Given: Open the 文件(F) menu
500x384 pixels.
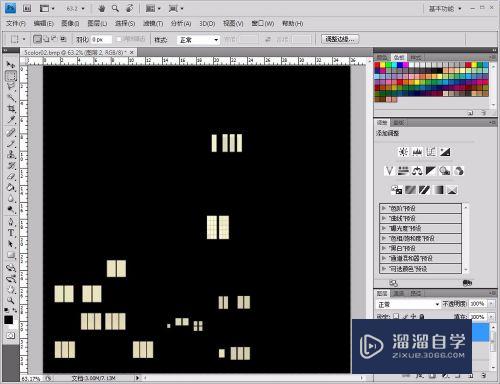Looking at the screenshot, I should click(16, 23).
